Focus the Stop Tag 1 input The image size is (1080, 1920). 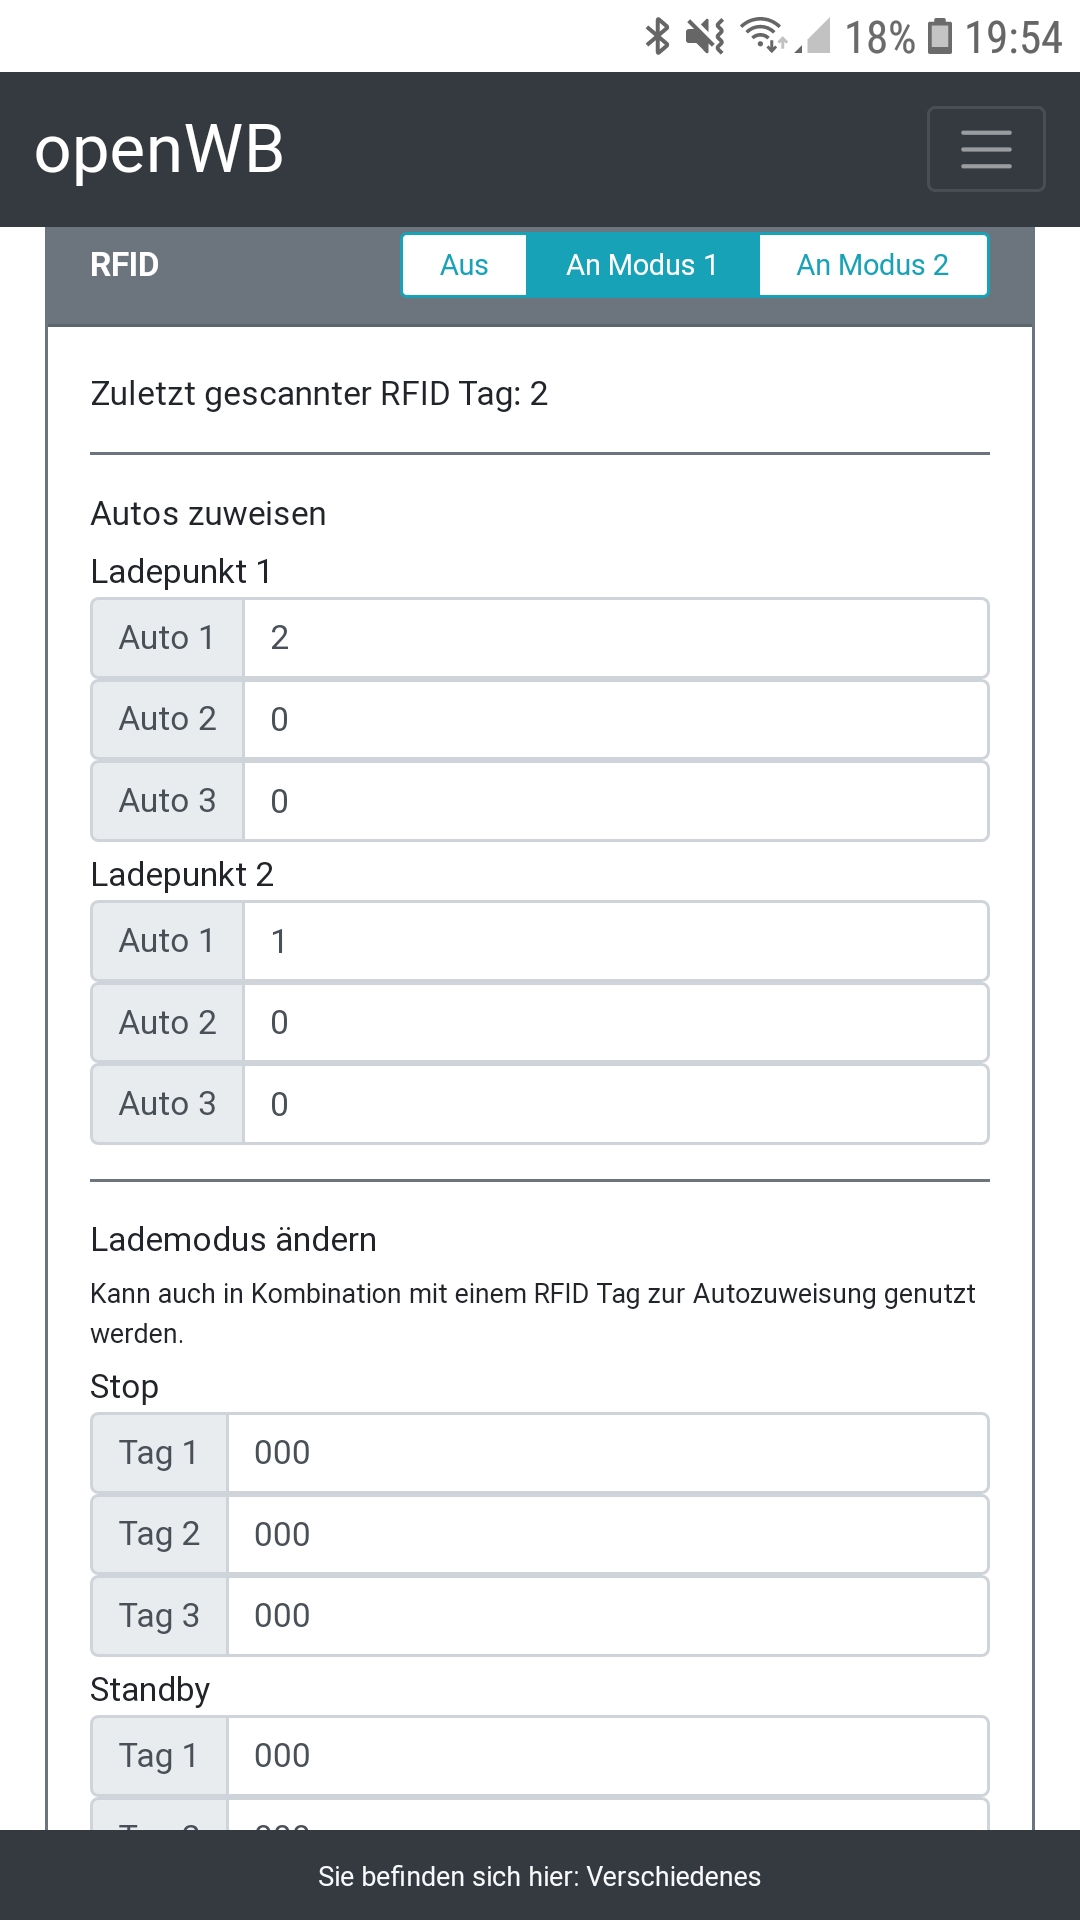[x=607, y=1453]
